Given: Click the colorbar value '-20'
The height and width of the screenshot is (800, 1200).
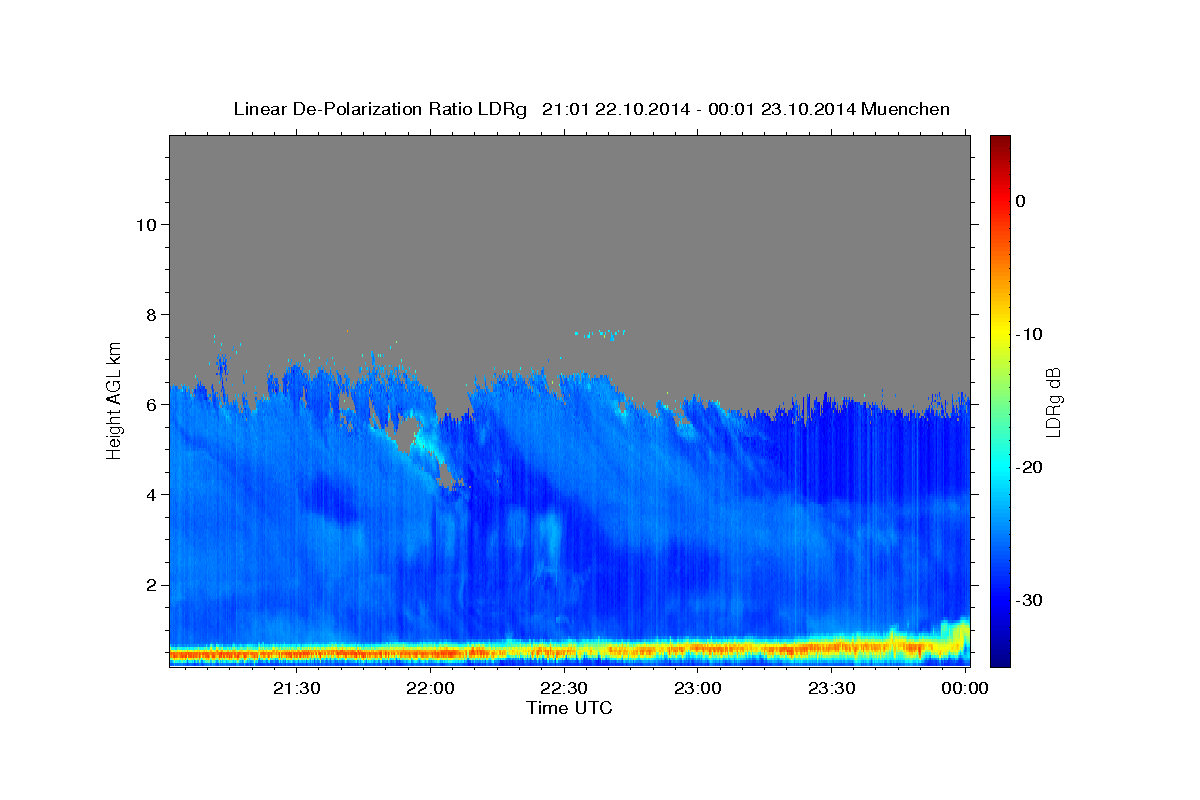Looking at the screenshot, I should click(1029, 467).
